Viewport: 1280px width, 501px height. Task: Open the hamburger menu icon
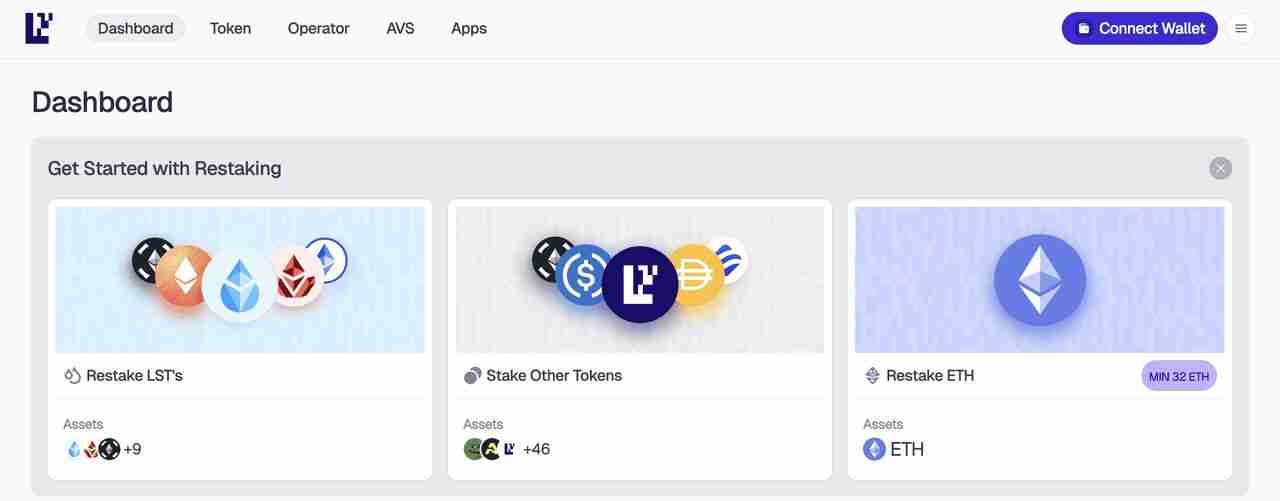pos(1241,28)
